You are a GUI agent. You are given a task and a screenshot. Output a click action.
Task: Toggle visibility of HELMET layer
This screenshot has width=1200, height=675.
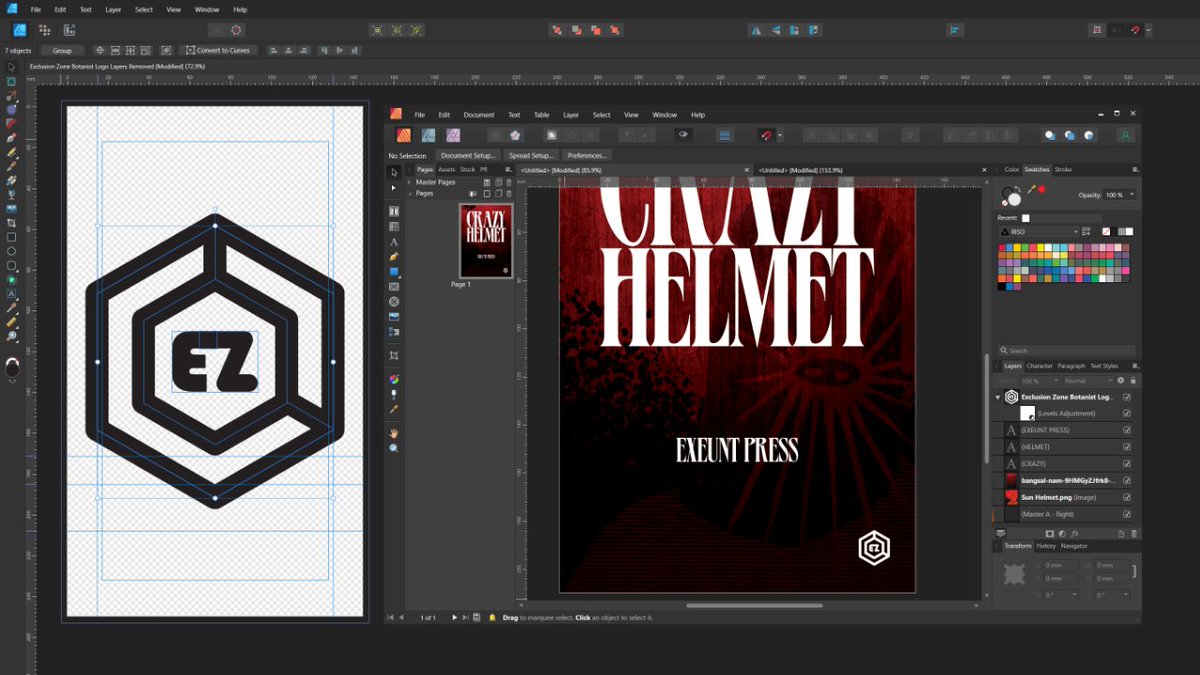1127,447
